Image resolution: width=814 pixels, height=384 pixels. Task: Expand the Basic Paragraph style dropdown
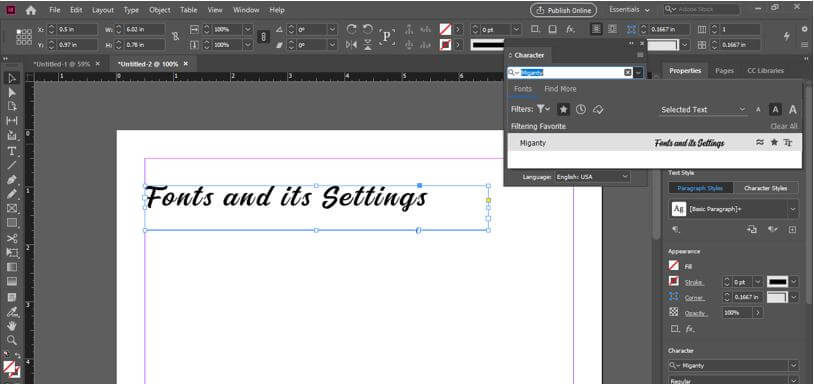coord(793,209)
